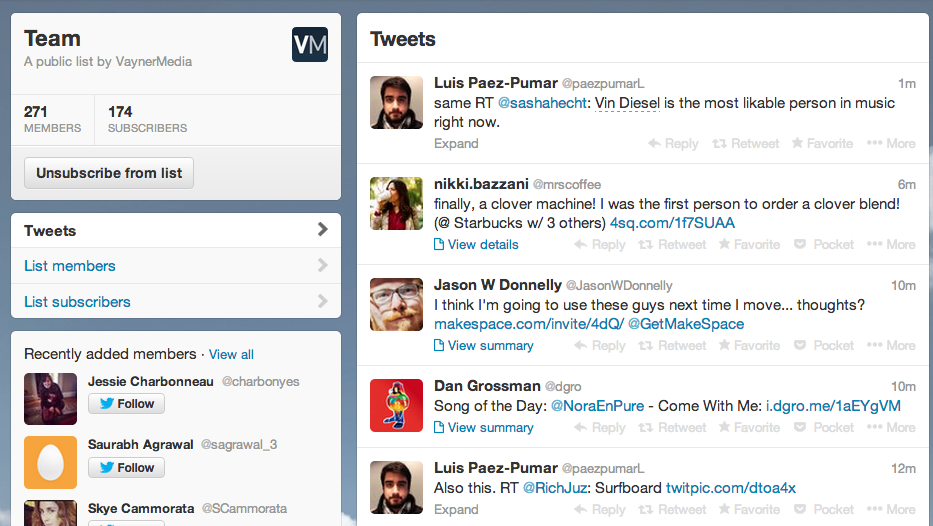The width and height of the screenshot is (933, 526).
Task: Click the VaynerMedia VM logo icon
Action: (310, 44)
